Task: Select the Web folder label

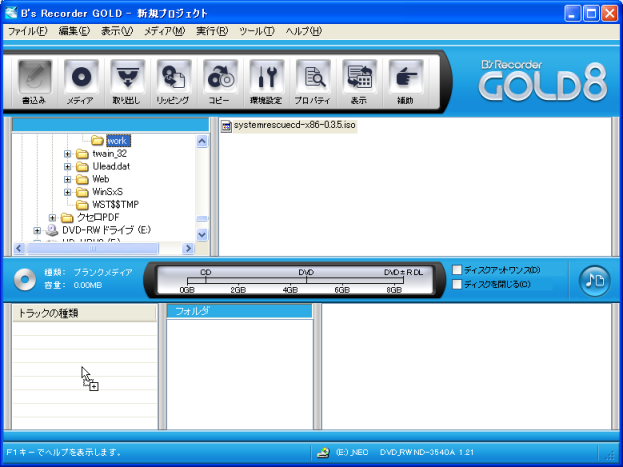Action: 101,179
